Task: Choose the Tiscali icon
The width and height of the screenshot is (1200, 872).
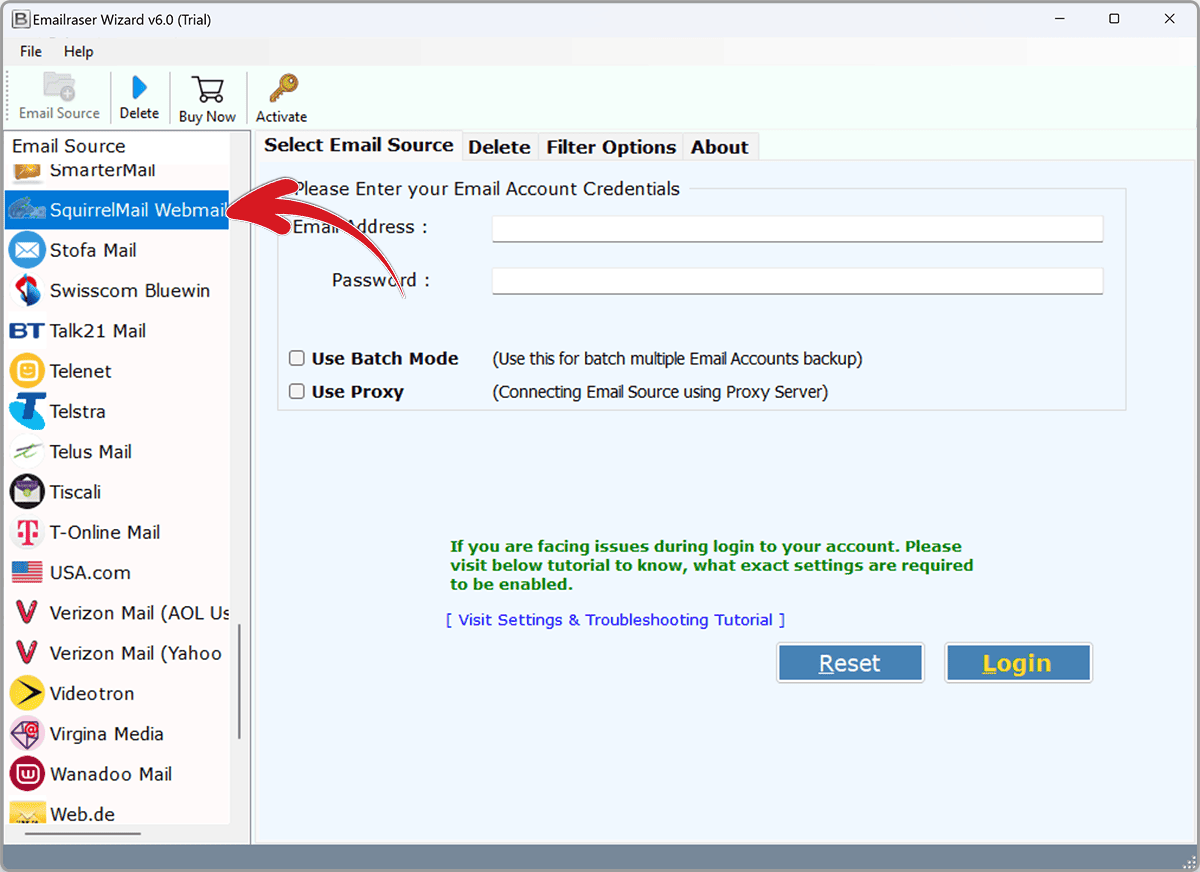Action: pos(27,492)
